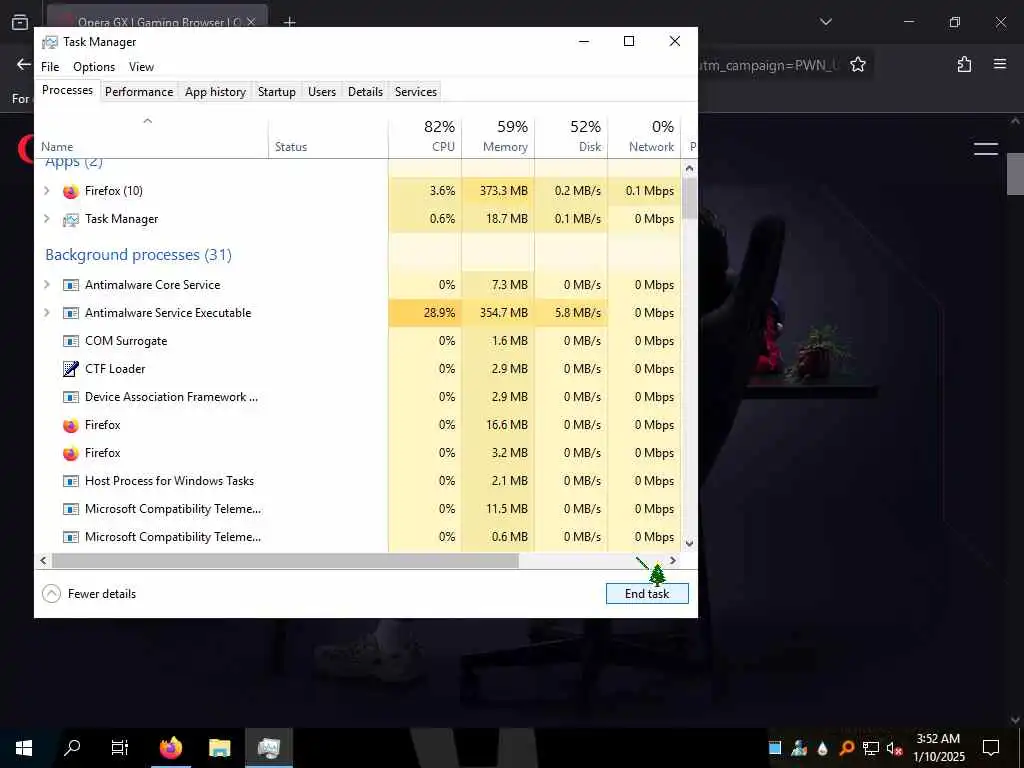
Task: Open the Opera site hamburger menu
Action: point(985,149)
